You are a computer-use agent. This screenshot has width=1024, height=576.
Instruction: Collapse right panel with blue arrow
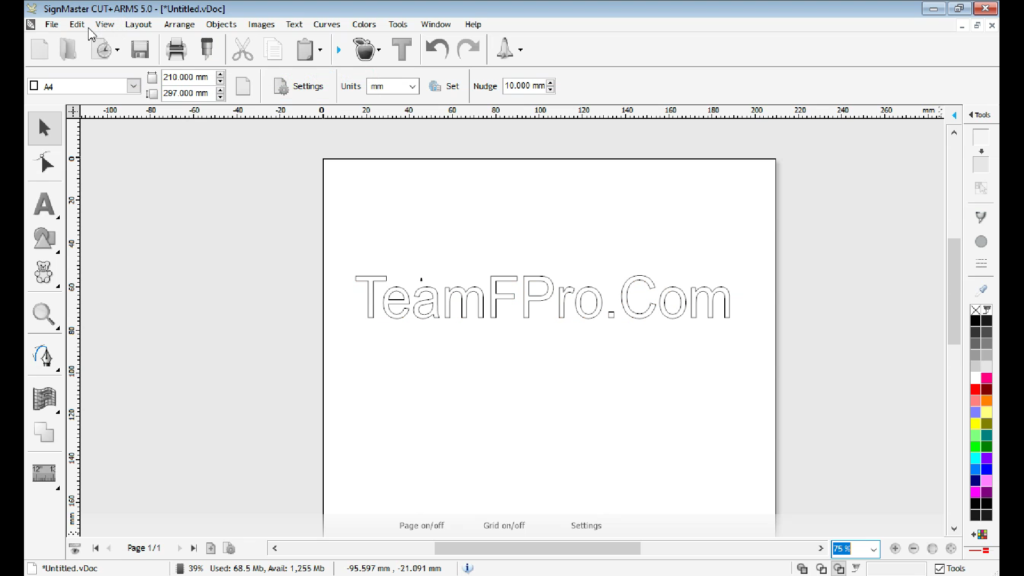[x=955, y=116]
